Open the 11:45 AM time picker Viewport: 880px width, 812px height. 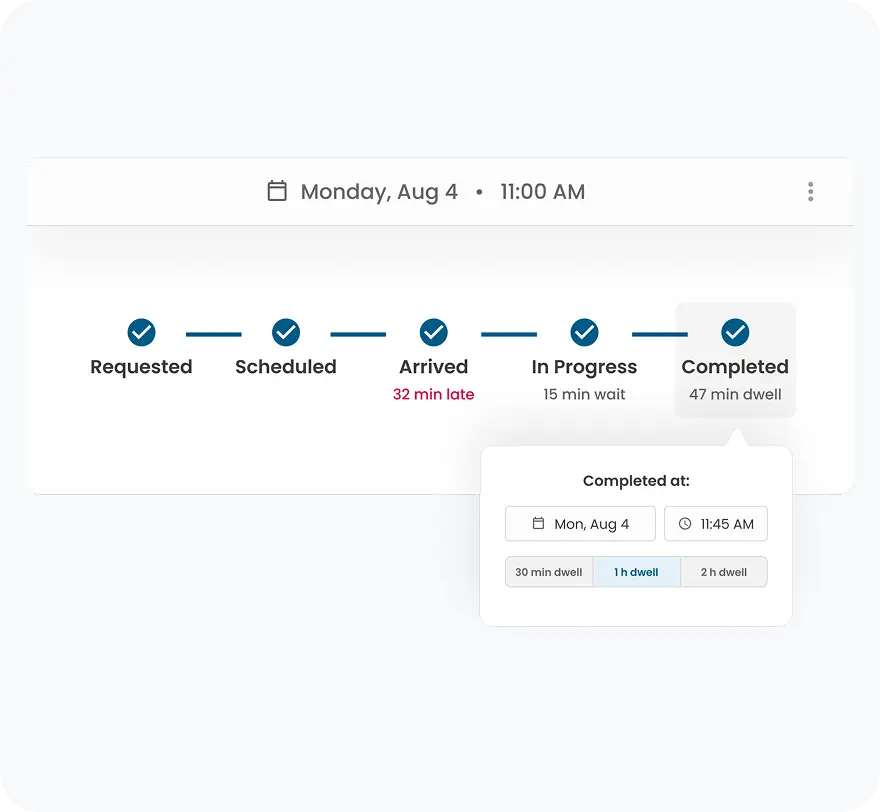point(716,523)
